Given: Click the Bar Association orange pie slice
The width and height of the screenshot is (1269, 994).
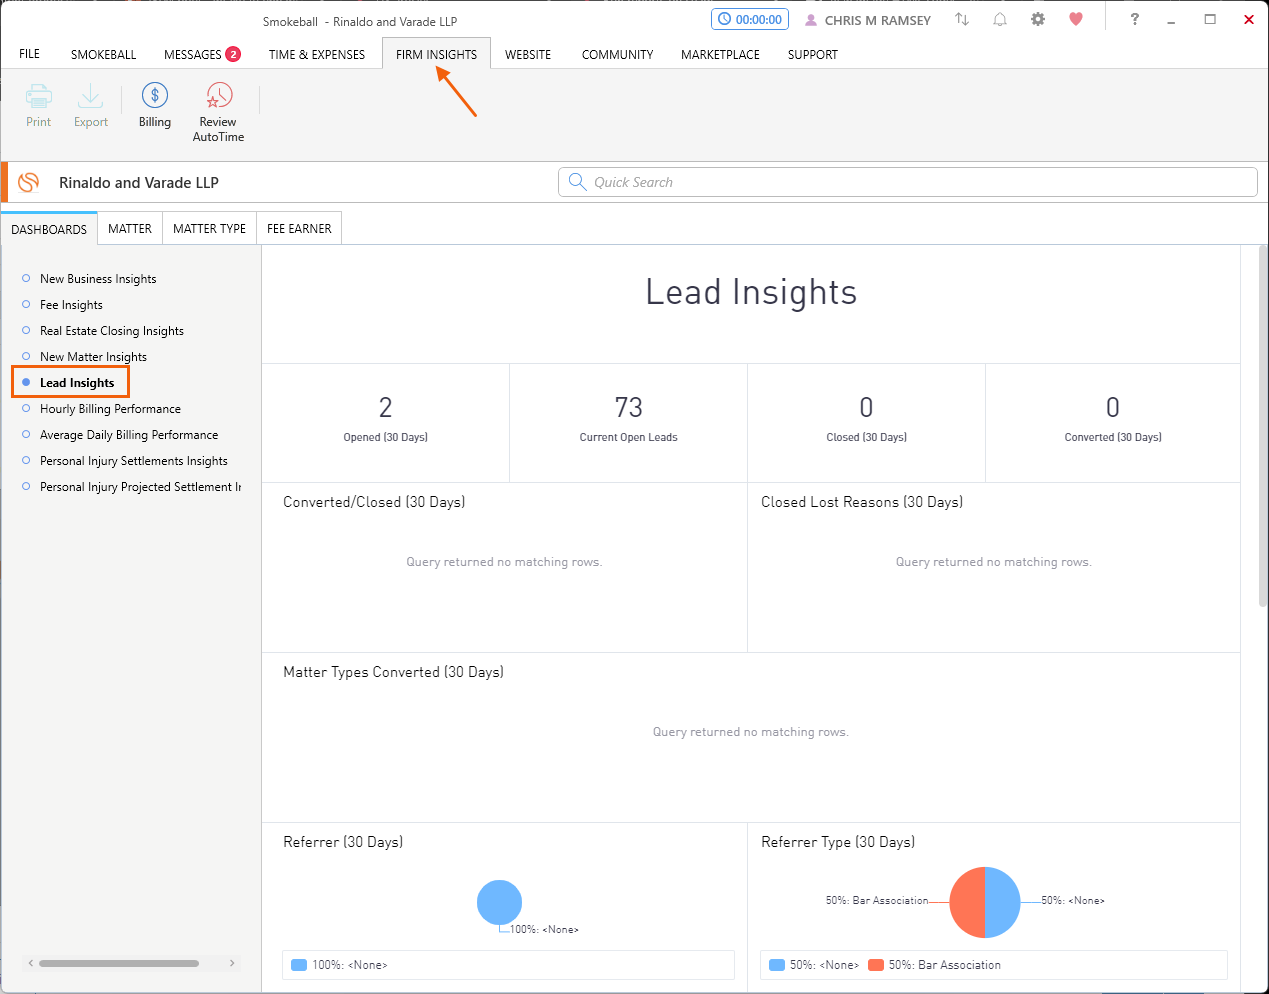Looking at the screenshot, I should click(967, 902).
